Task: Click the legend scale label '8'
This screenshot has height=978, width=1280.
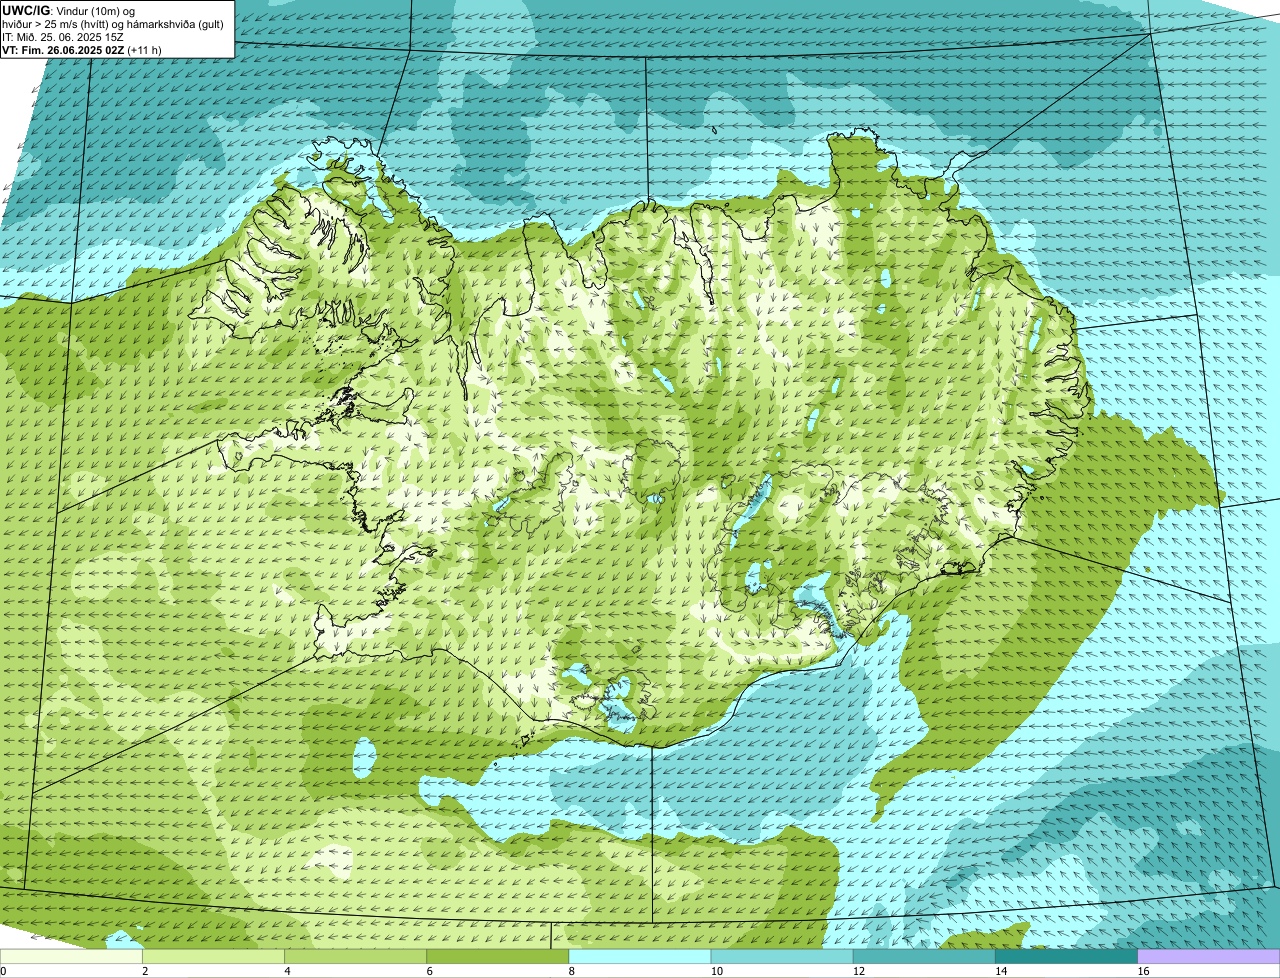Action: (572, 971)
